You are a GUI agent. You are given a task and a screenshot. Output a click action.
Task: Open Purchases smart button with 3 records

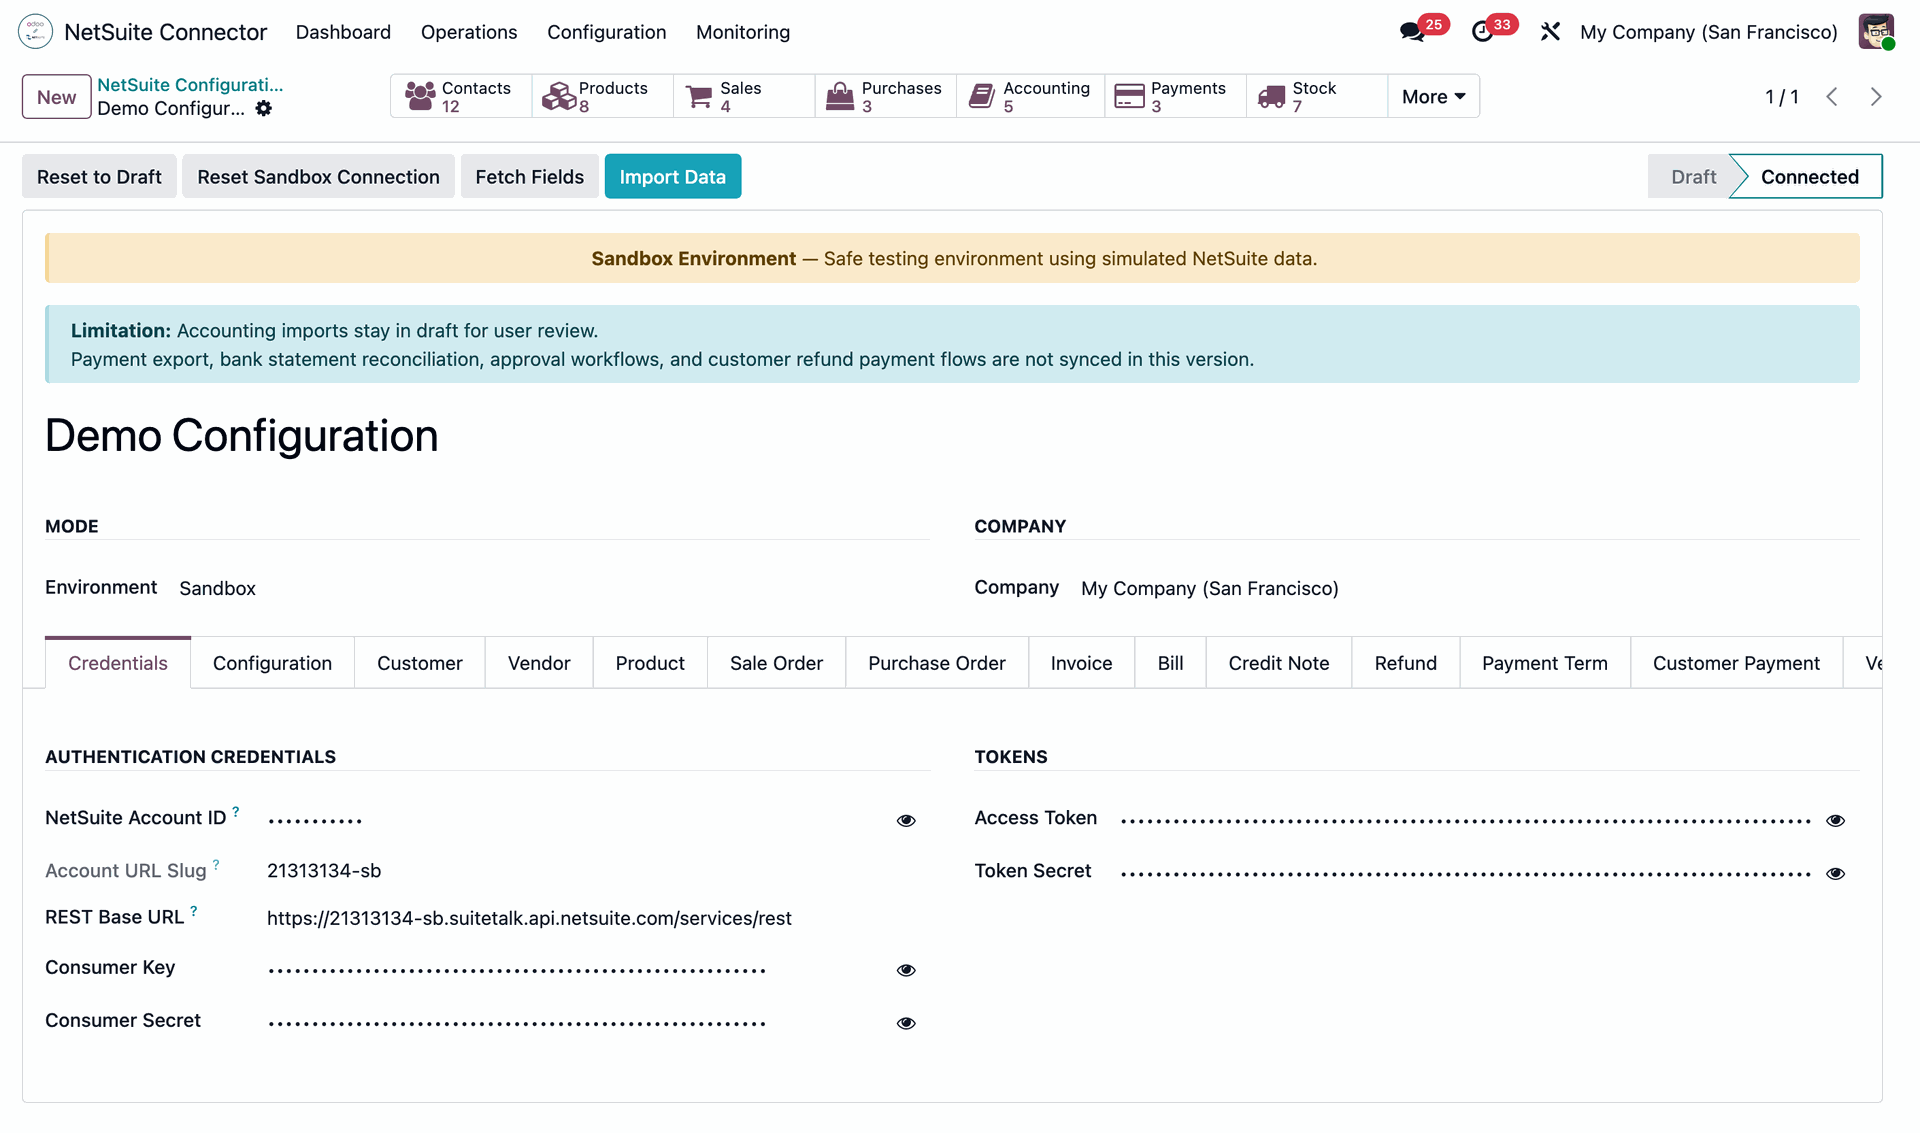point(886,97)
